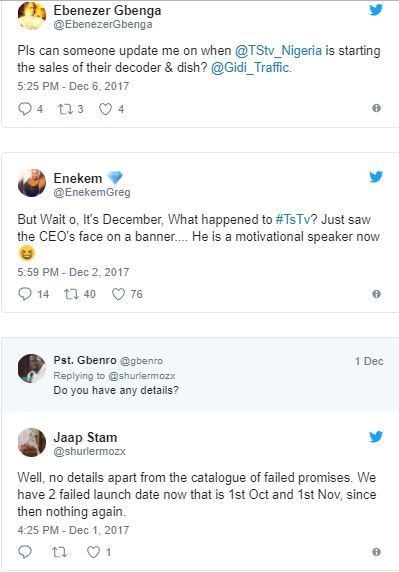This screenshot has width=399, height=572.
Task: Open the #TsTv hashtag link
Action: (x=293, y=219)
